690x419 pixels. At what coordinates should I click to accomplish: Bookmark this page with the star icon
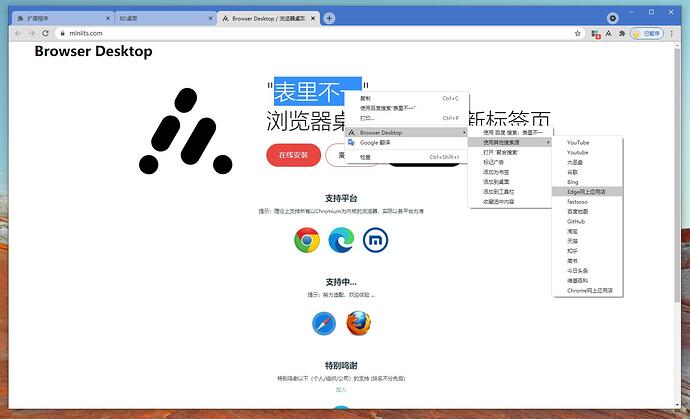(x=577, y=33)
